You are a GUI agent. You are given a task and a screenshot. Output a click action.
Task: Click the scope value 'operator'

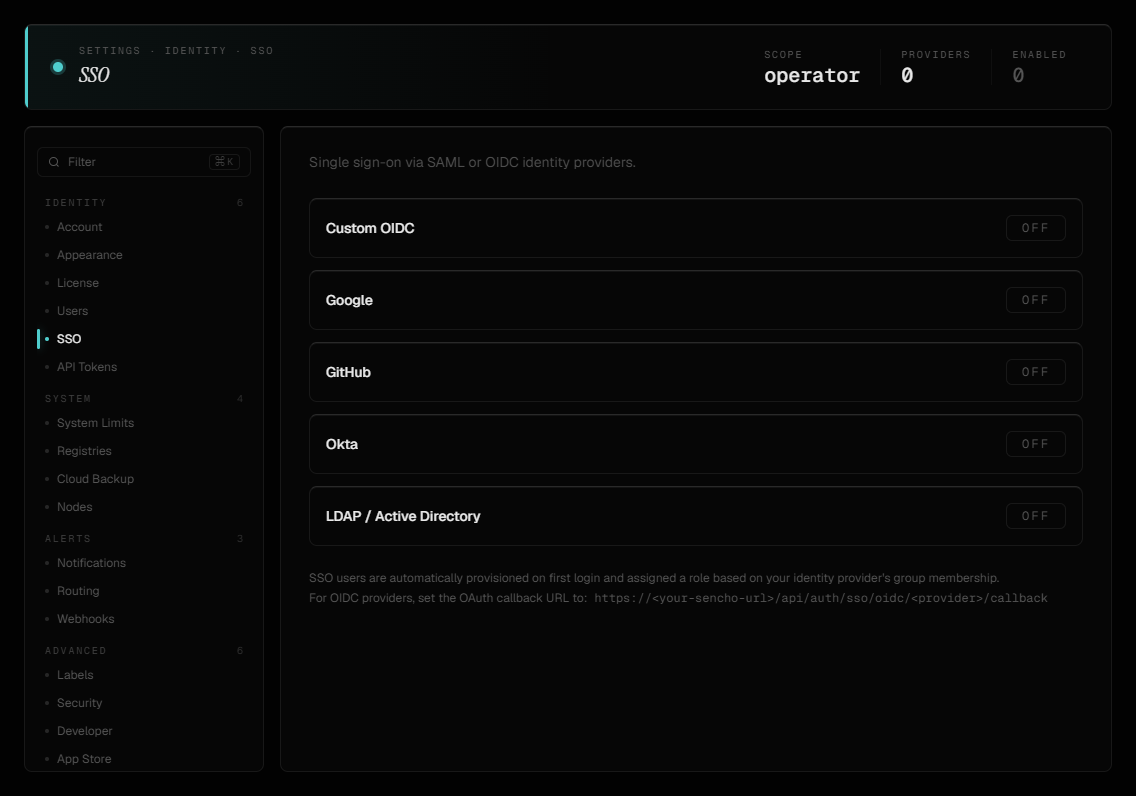point(812,75)
